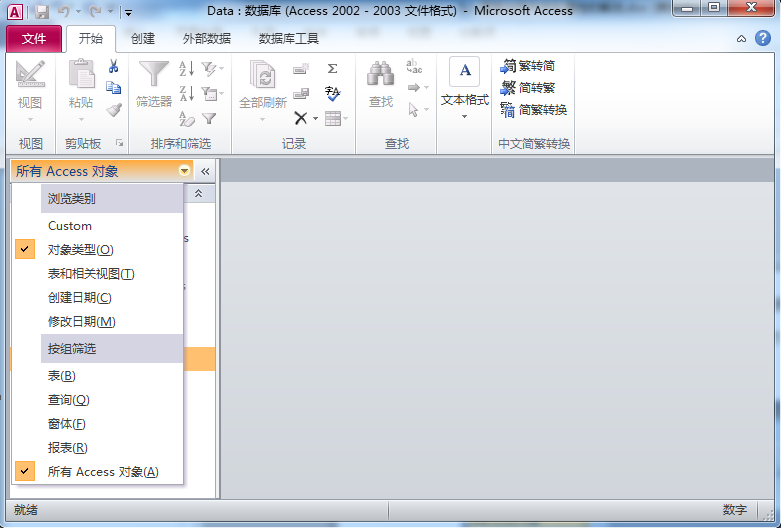
Task: Filter by 查询(Q) group
Action: (x=98, y=399)
